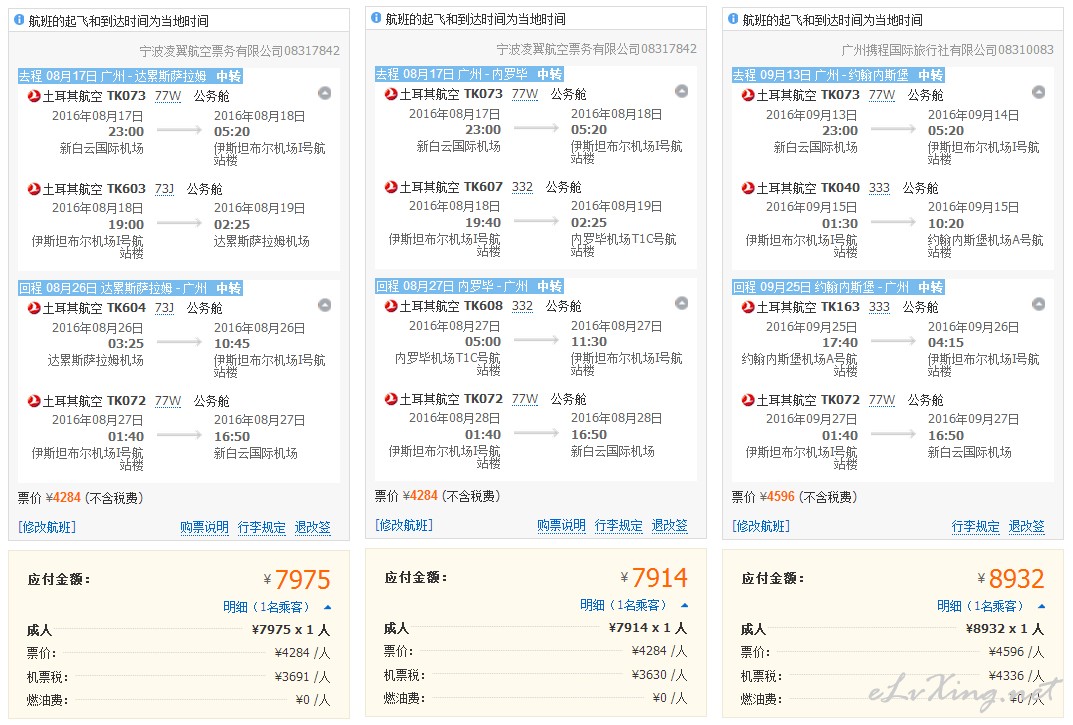The width and height of the screenshot is (1073, 725).
Task: Click the 中转 label on 去程 广州 - 约翰内斯堡
Action: pos(931,75)
